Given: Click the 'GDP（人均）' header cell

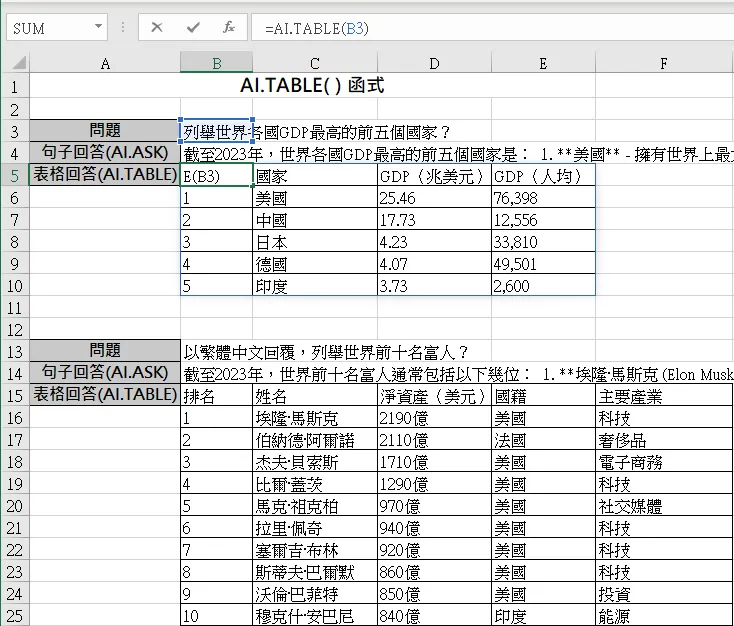Looking at the screenshot, I should pos(543,176).
